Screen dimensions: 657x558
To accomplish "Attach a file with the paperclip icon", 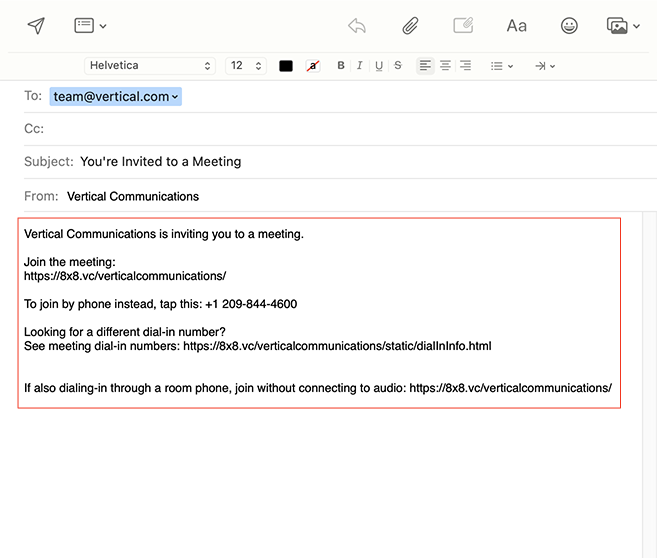I will (410, 26).
